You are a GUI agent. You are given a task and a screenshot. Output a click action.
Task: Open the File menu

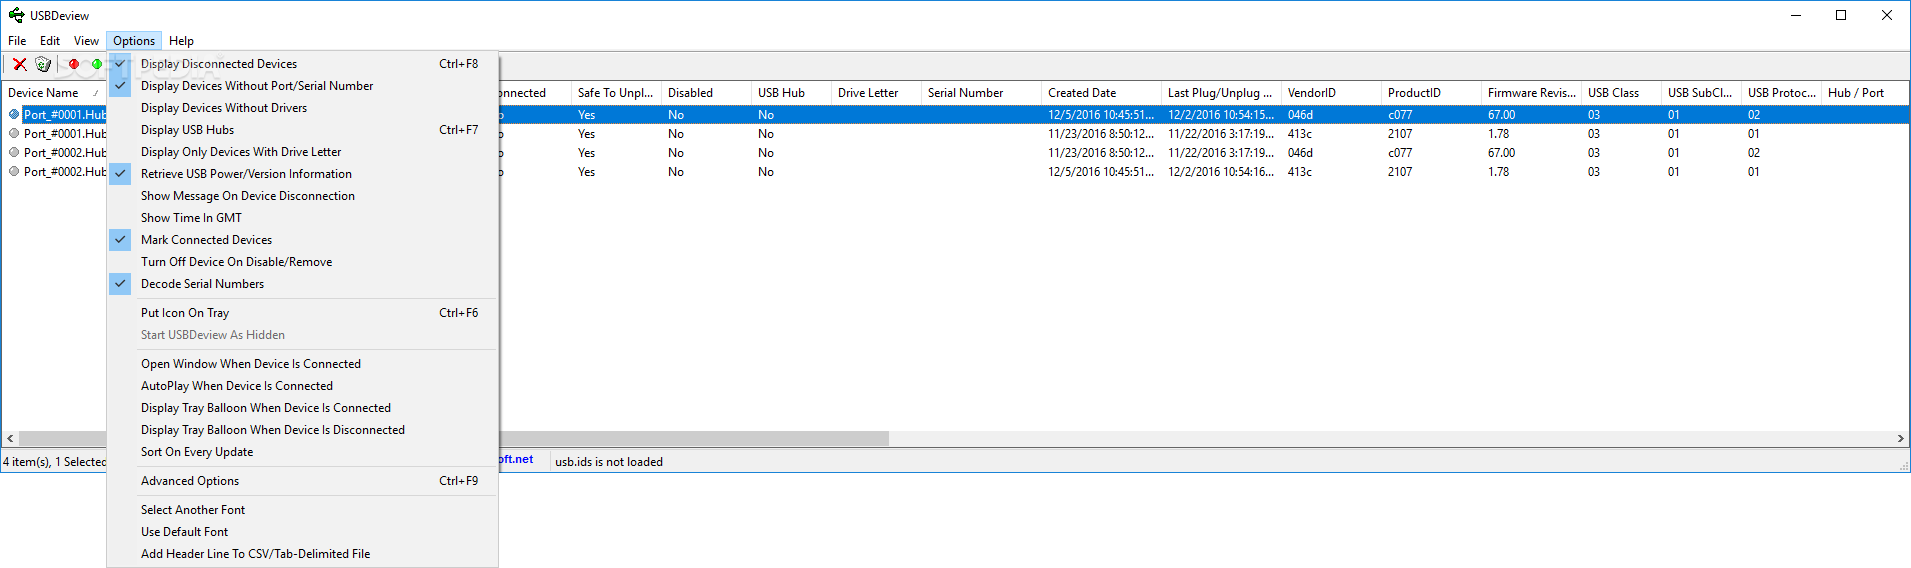point(17,41)
